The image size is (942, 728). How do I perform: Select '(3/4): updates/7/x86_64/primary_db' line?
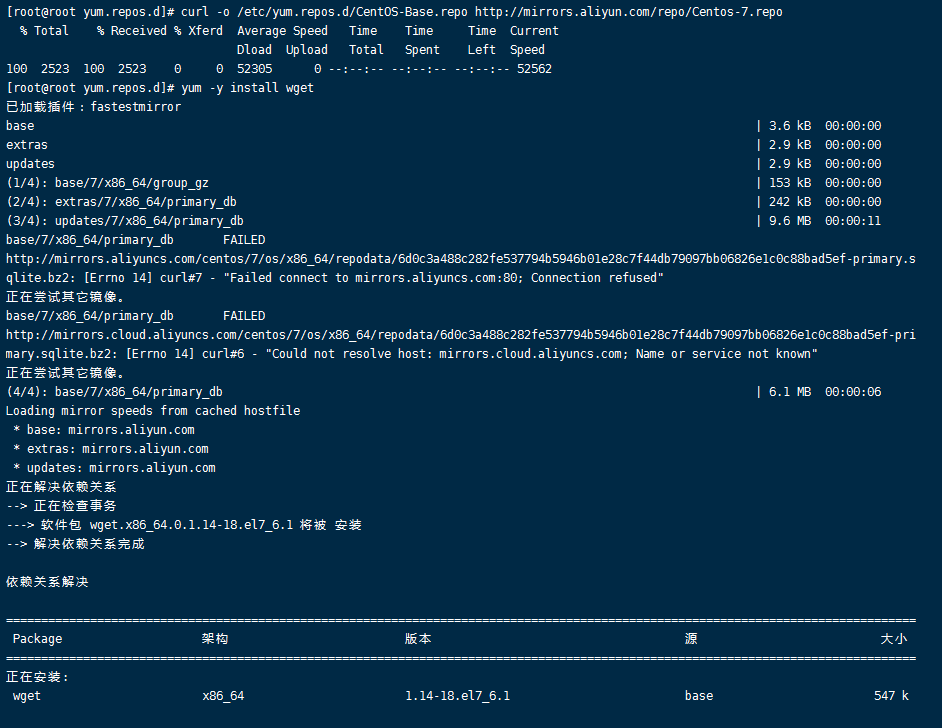point(443,221)
